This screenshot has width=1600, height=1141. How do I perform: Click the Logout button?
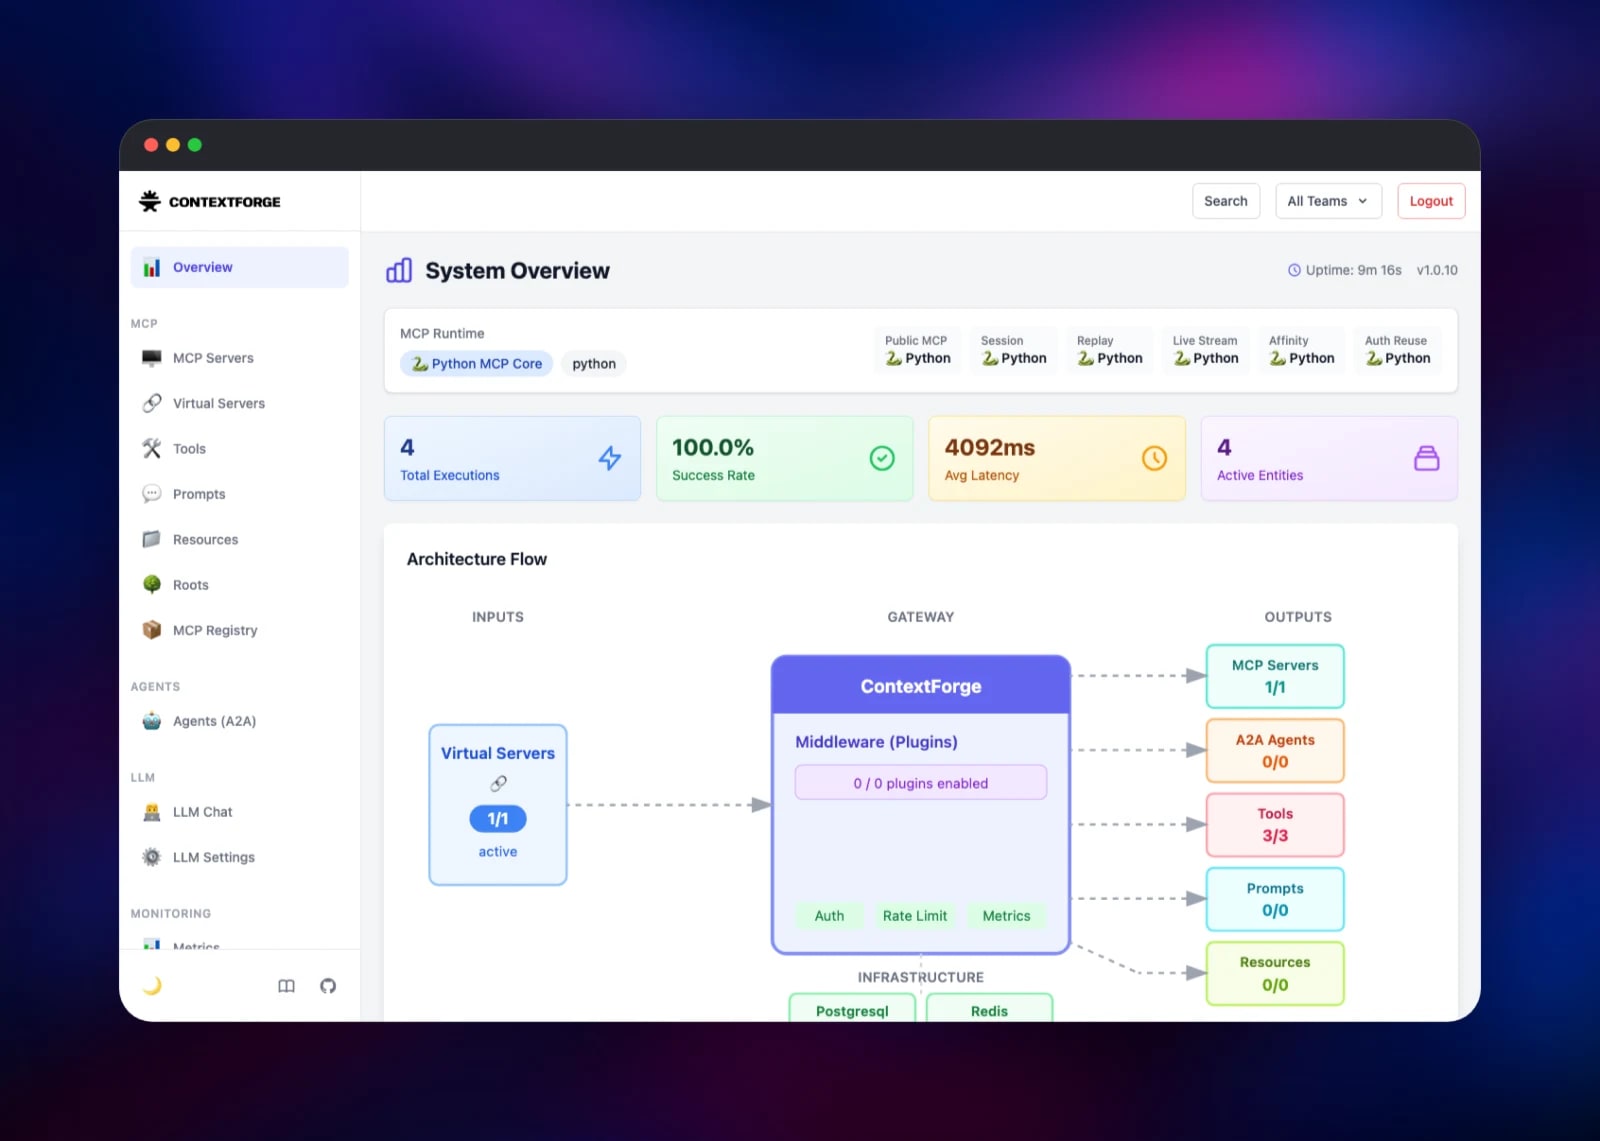1431,201
